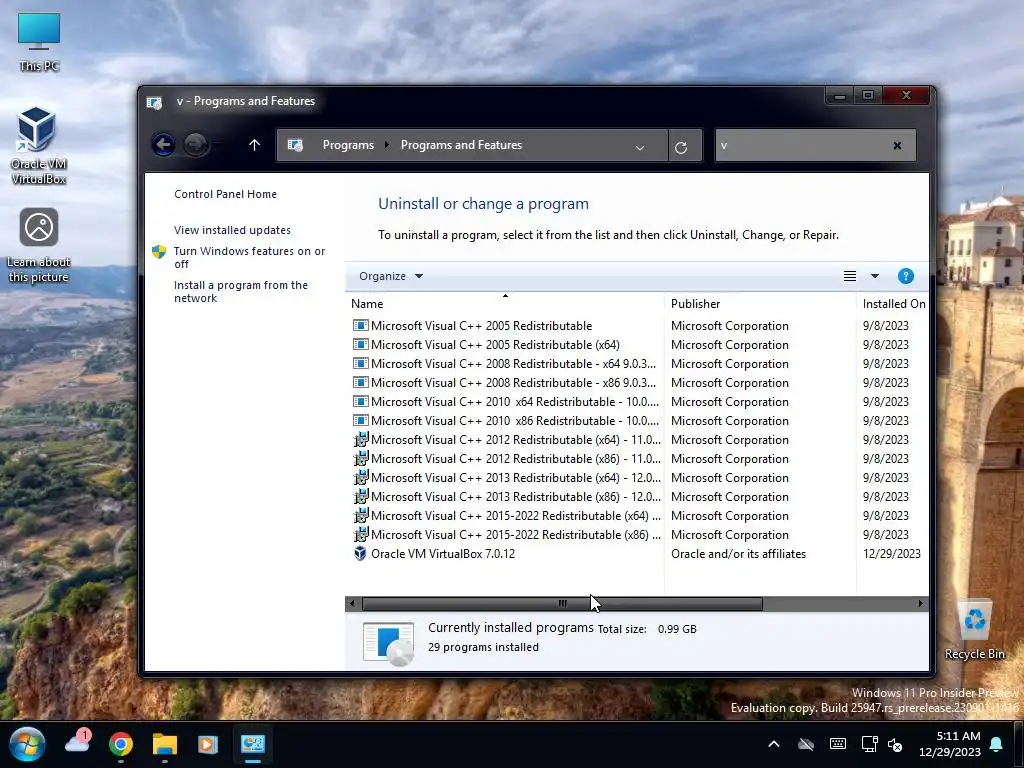Open Control Panel Home link
This screenshot has height=768, width=1024.
(225, 194)
